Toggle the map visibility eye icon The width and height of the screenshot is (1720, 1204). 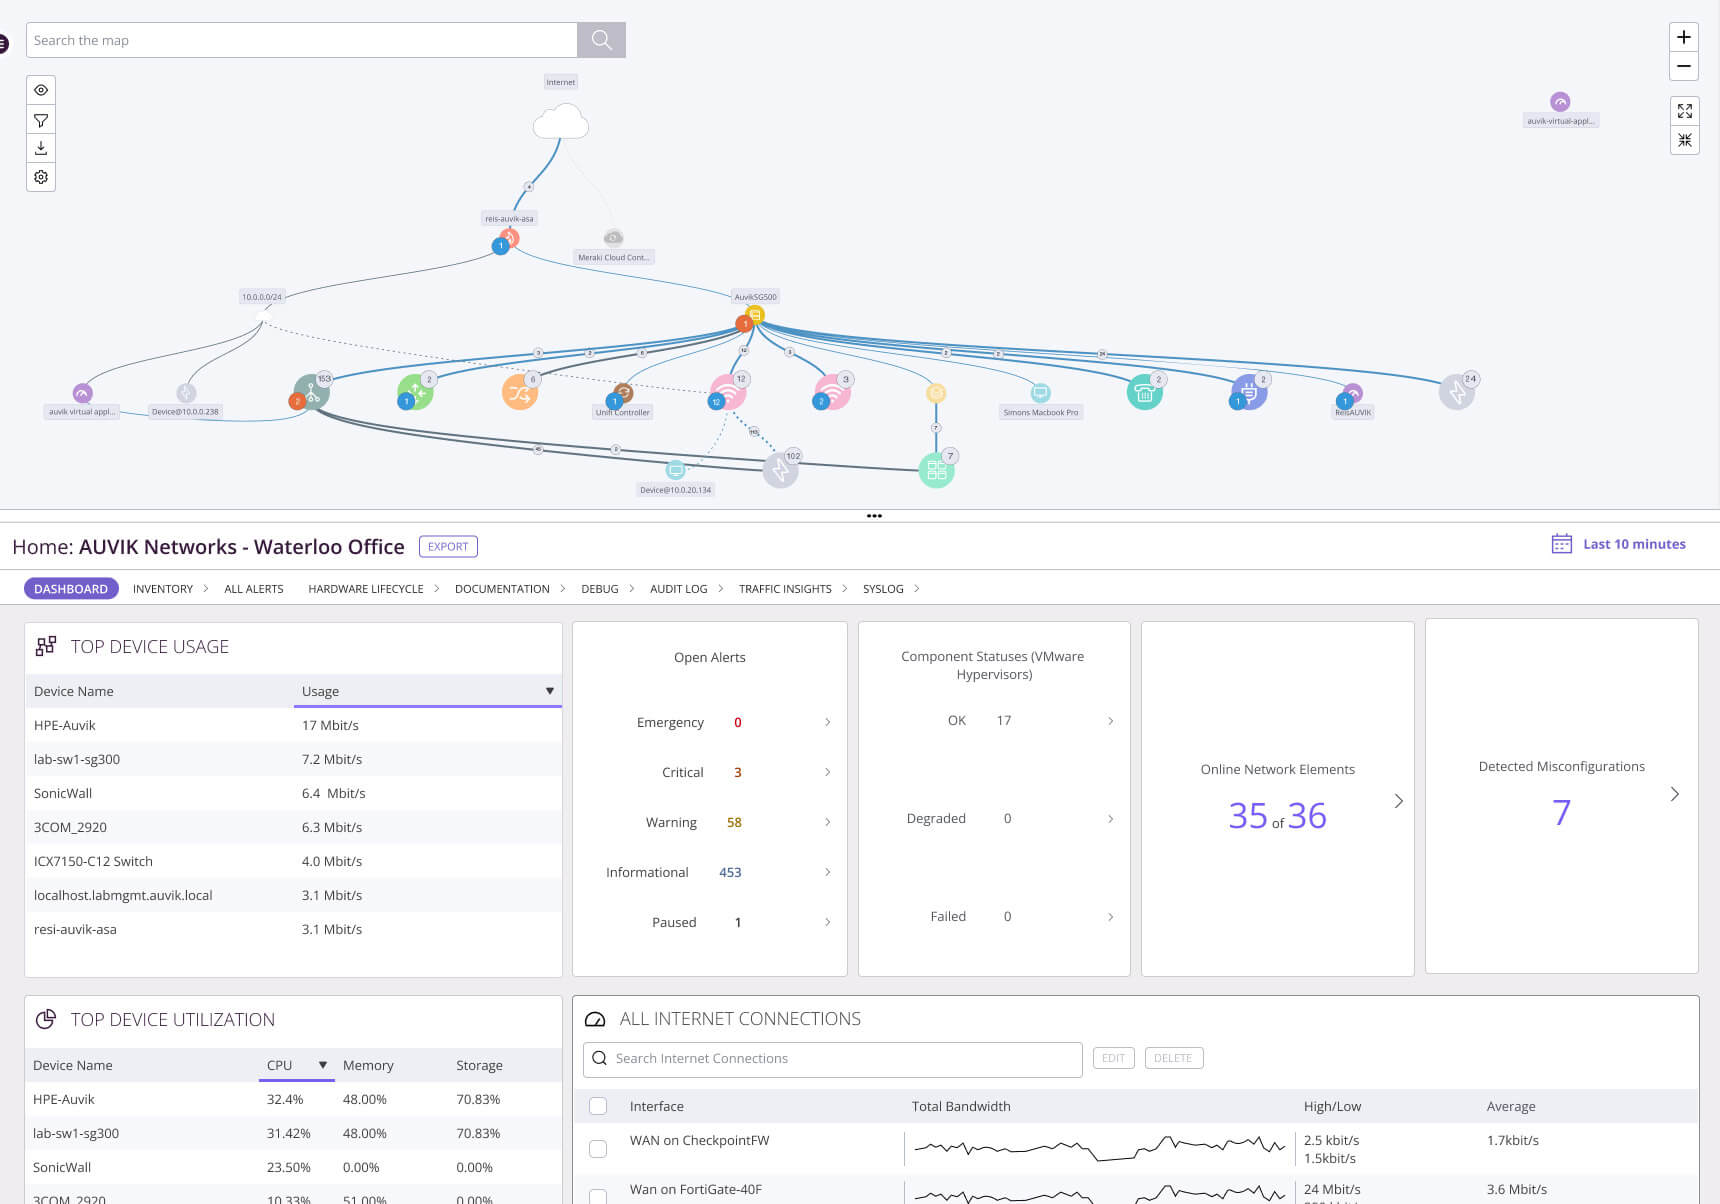[41, 90]
